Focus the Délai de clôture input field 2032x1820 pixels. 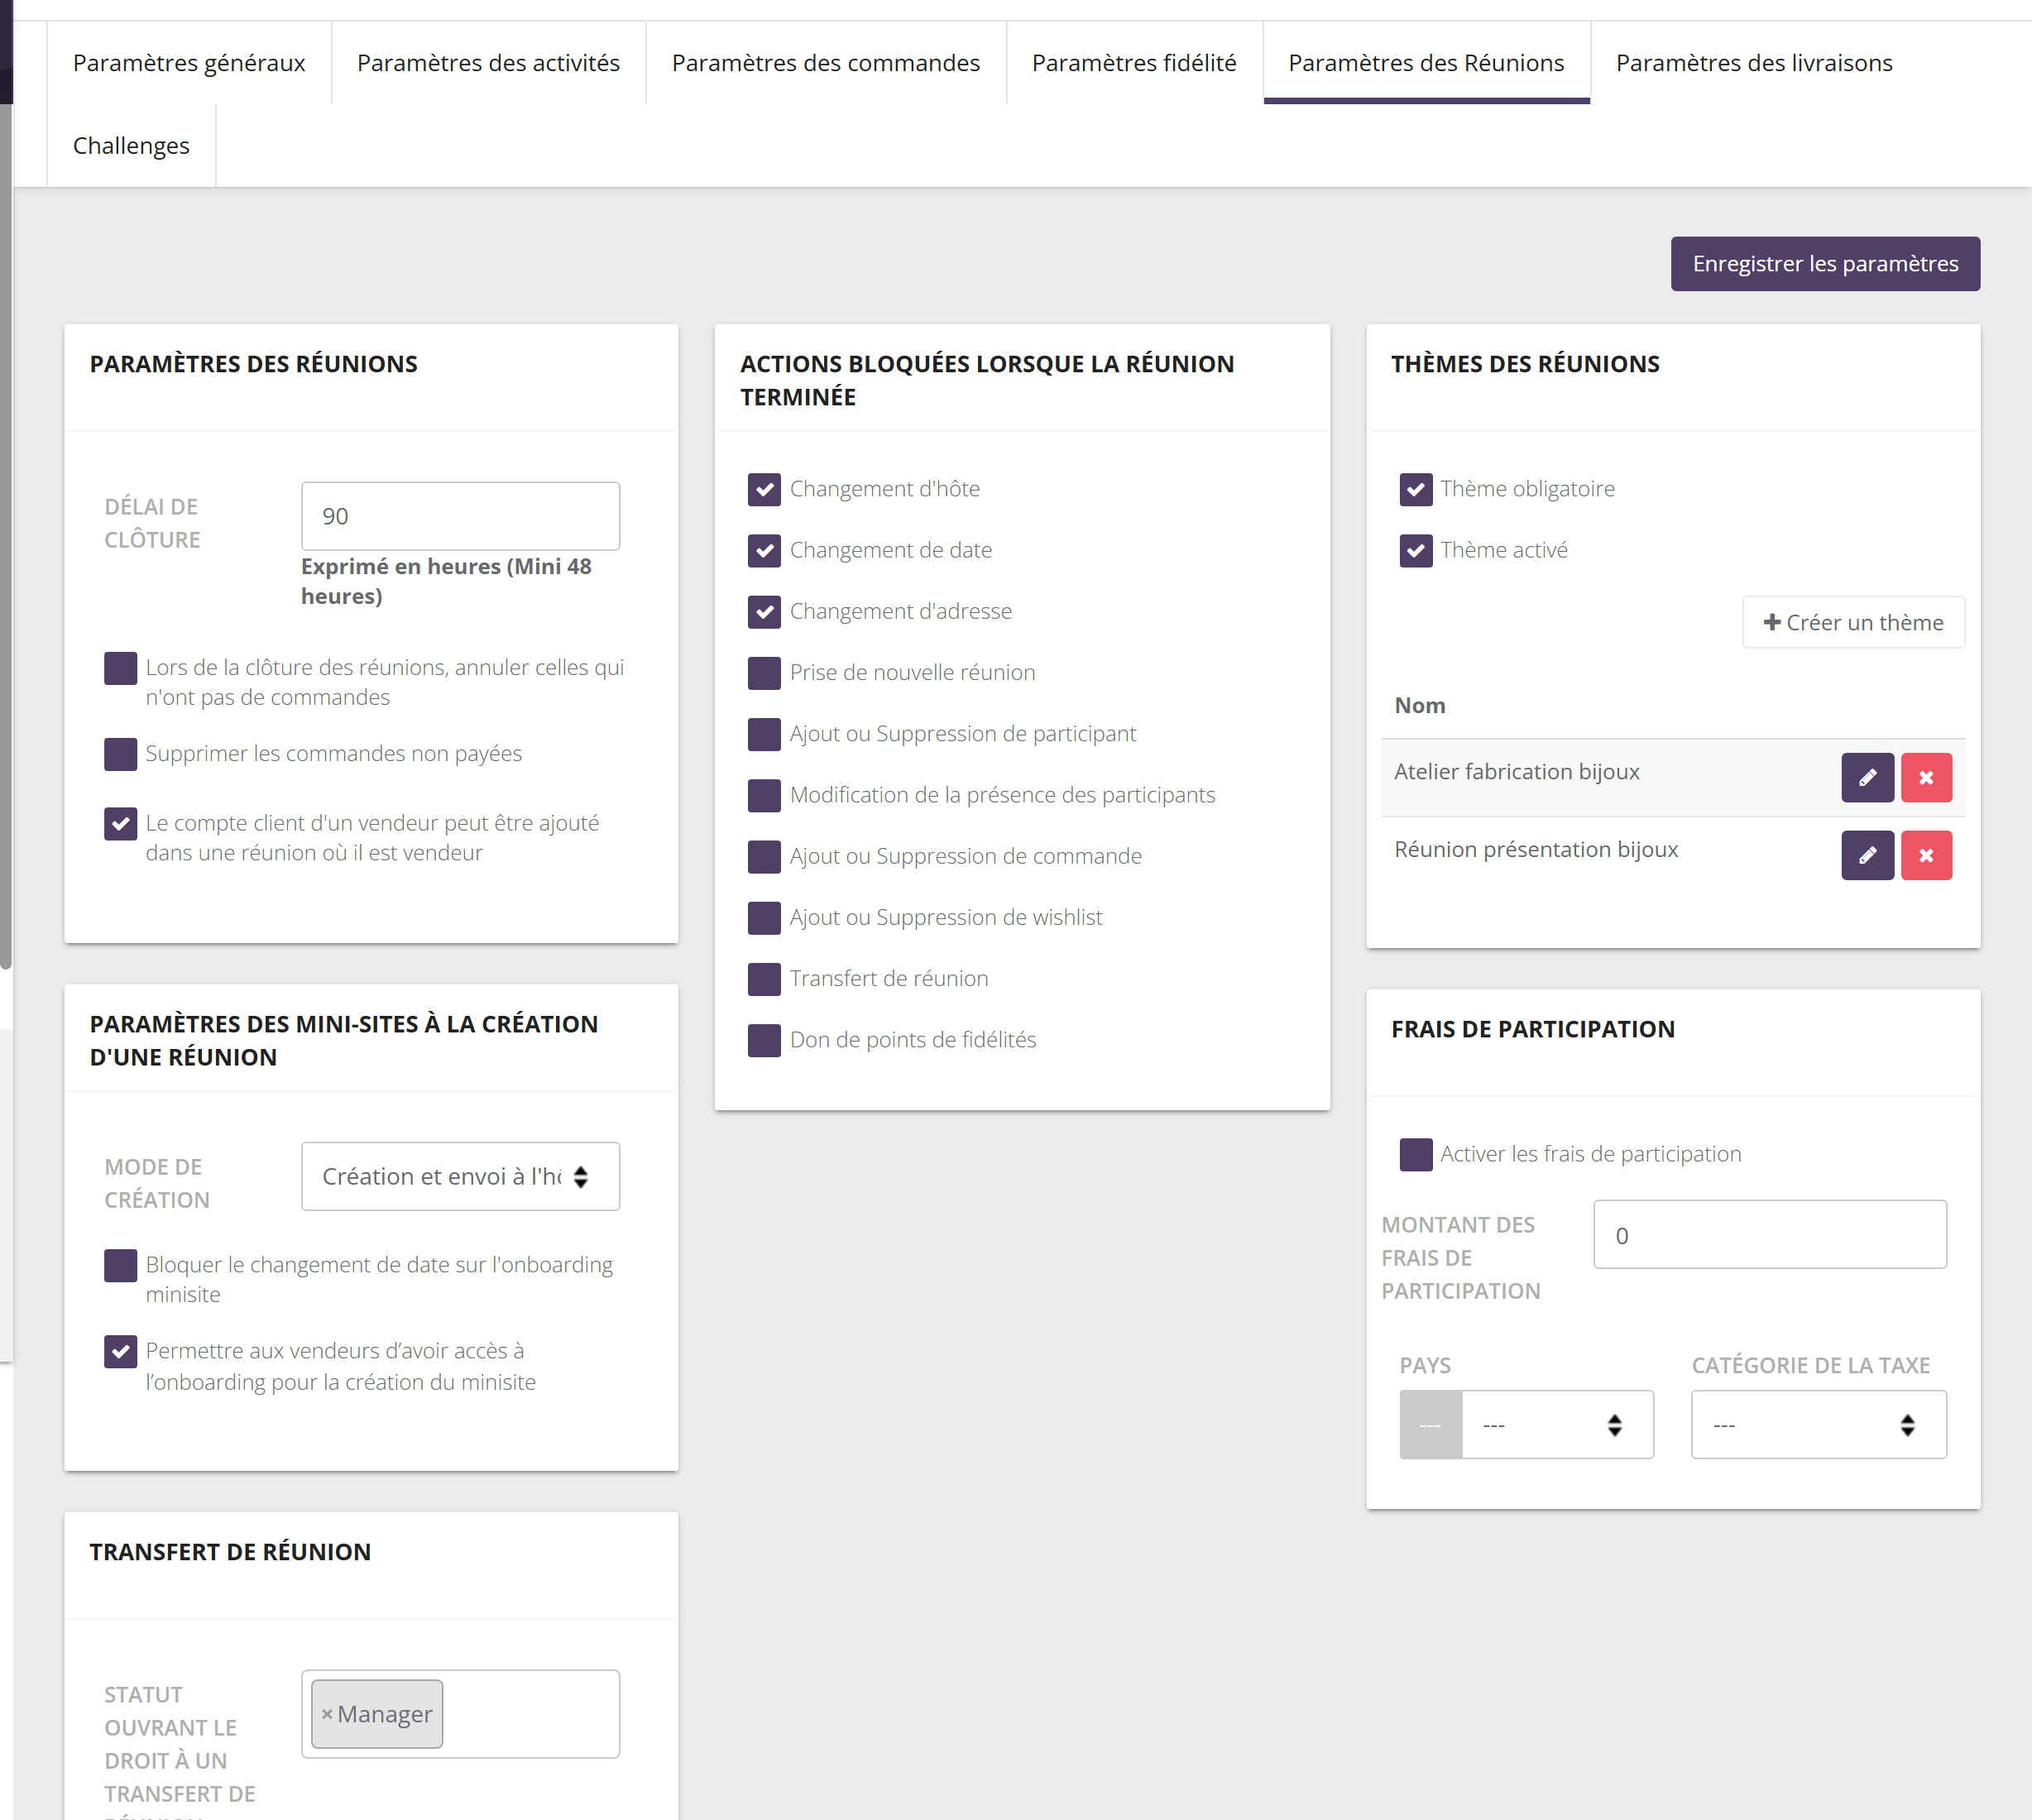460,516
